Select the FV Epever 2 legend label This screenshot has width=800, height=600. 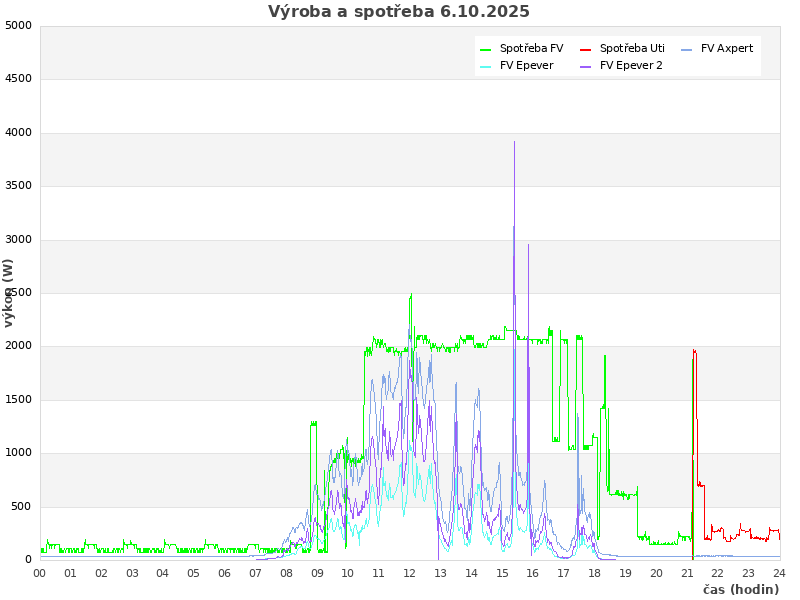pyautogui.click(x=631, y=66)
